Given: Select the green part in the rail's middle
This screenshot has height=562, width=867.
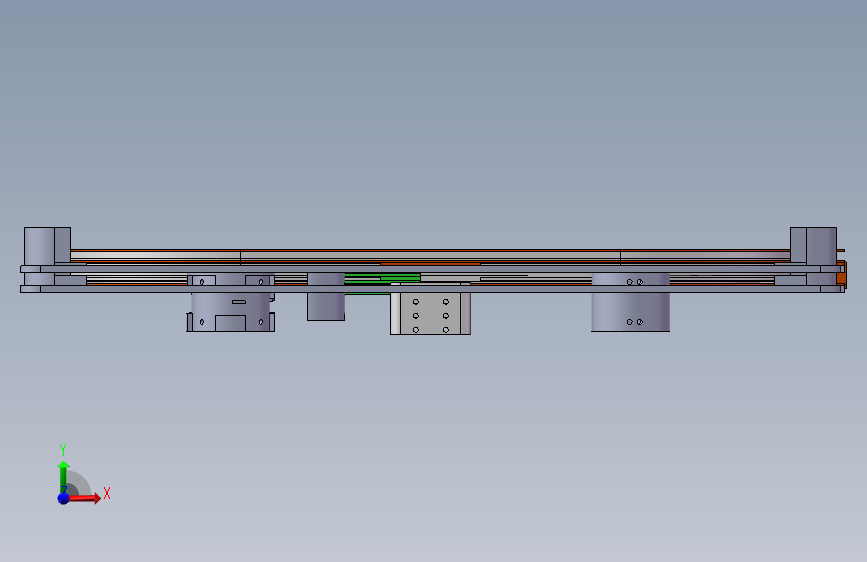Looking at the screenshot, I should point(382,278).
